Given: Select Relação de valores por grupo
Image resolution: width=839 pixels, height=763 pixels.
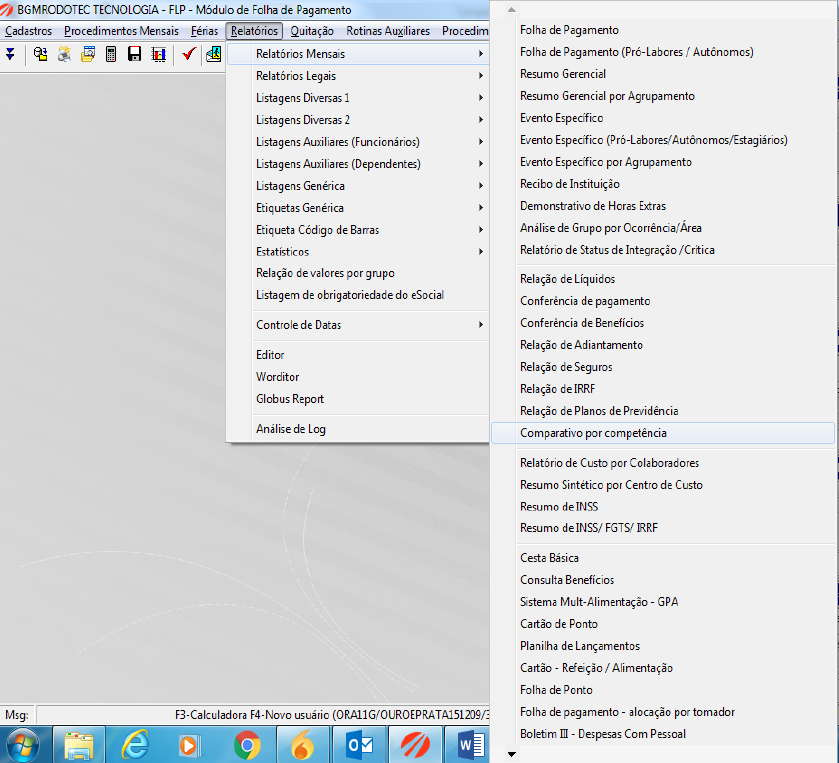Looking at the screenshot, I should 325,273.
